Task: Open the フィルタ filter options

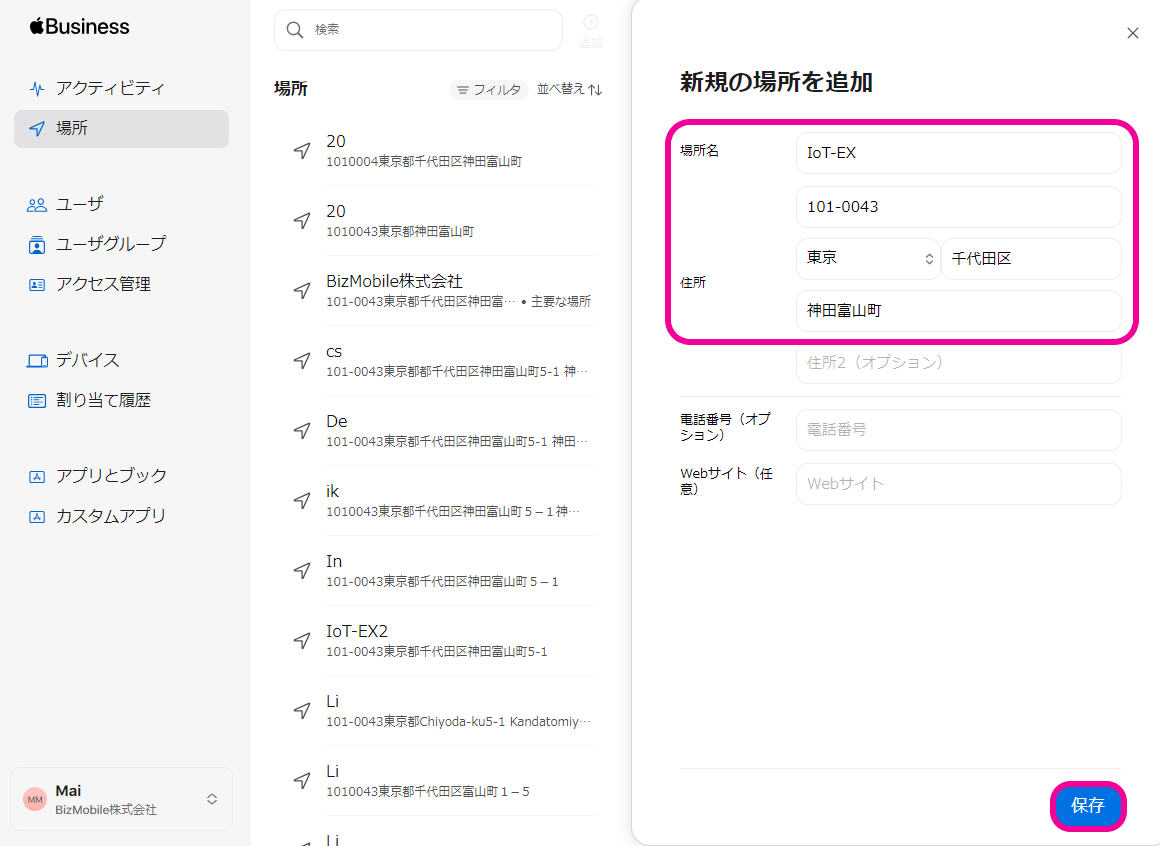Action: (488, 90)
